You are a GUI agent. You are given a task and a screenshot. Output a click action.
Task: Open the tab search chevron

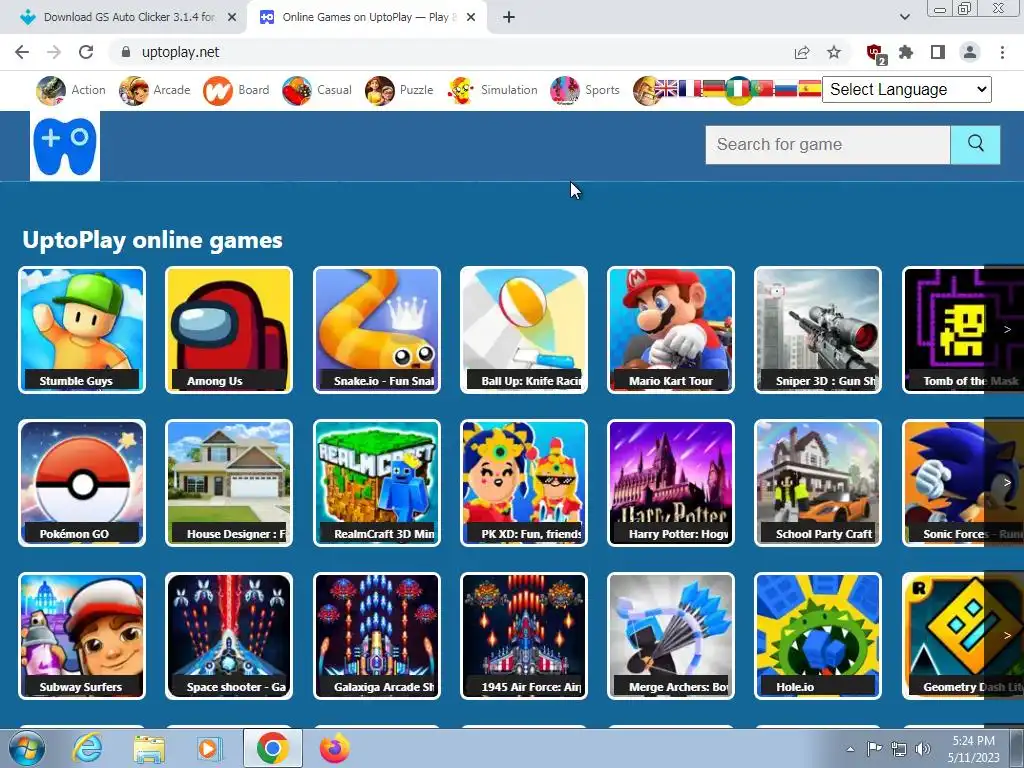coord(904,17)
